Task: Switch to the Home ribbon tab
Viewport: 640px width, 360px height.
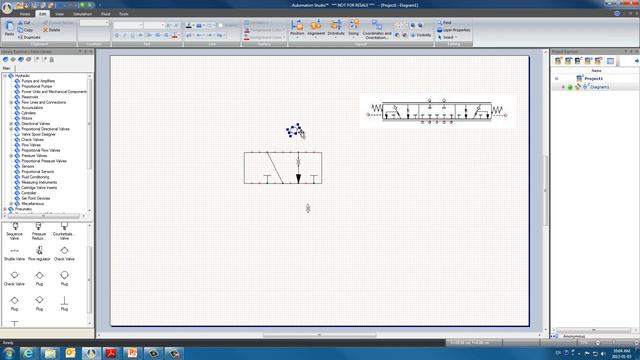Action: click(x=24, y=14)
